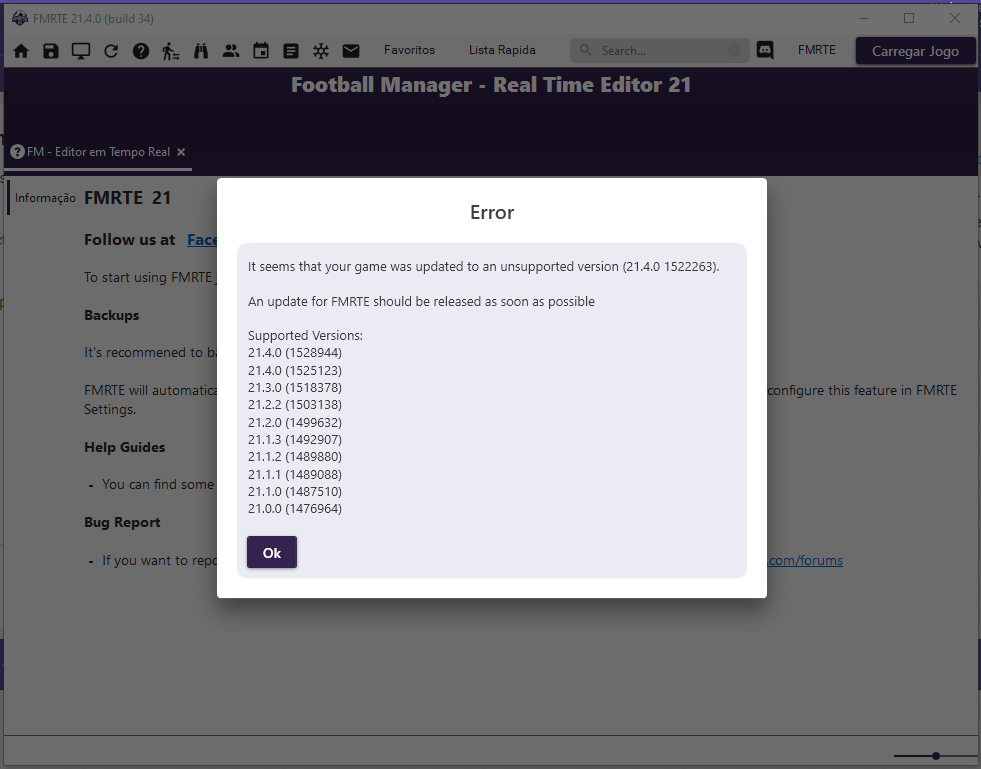Click the FMRTE app logo in title bar
981x769 pixels.
click(19, 18)
